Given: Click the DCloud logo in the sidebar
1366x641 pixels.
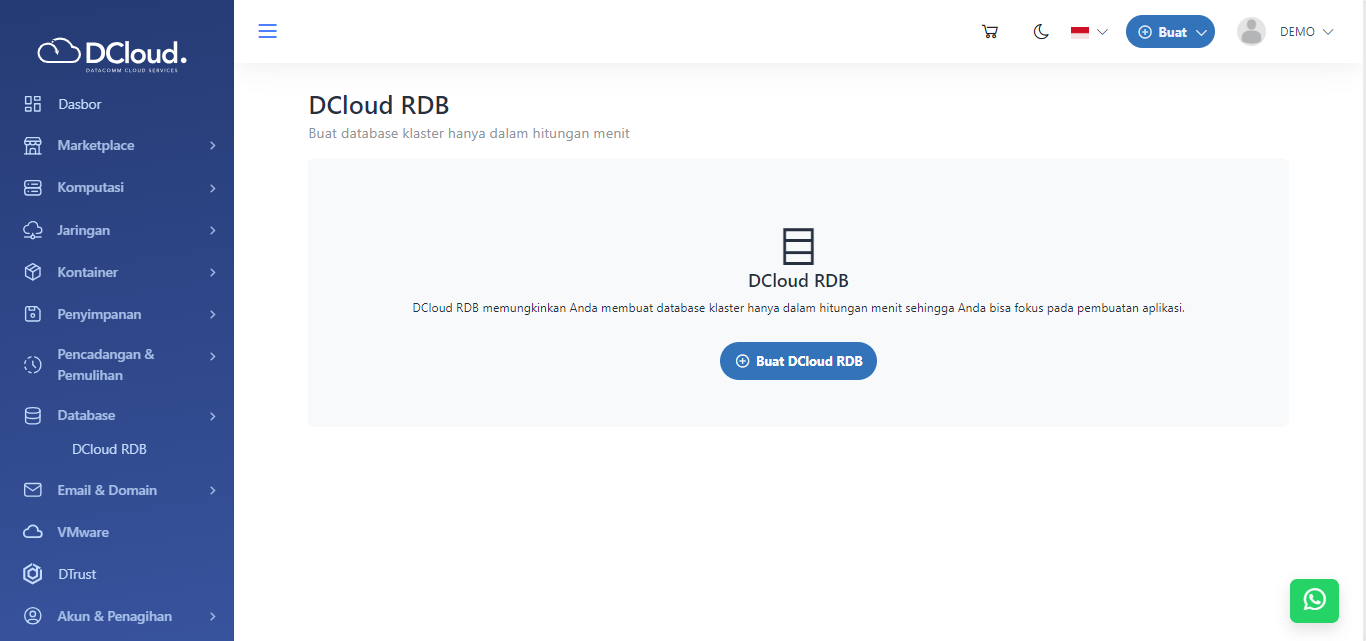Looking at the screenshot, I should point(108,51).
